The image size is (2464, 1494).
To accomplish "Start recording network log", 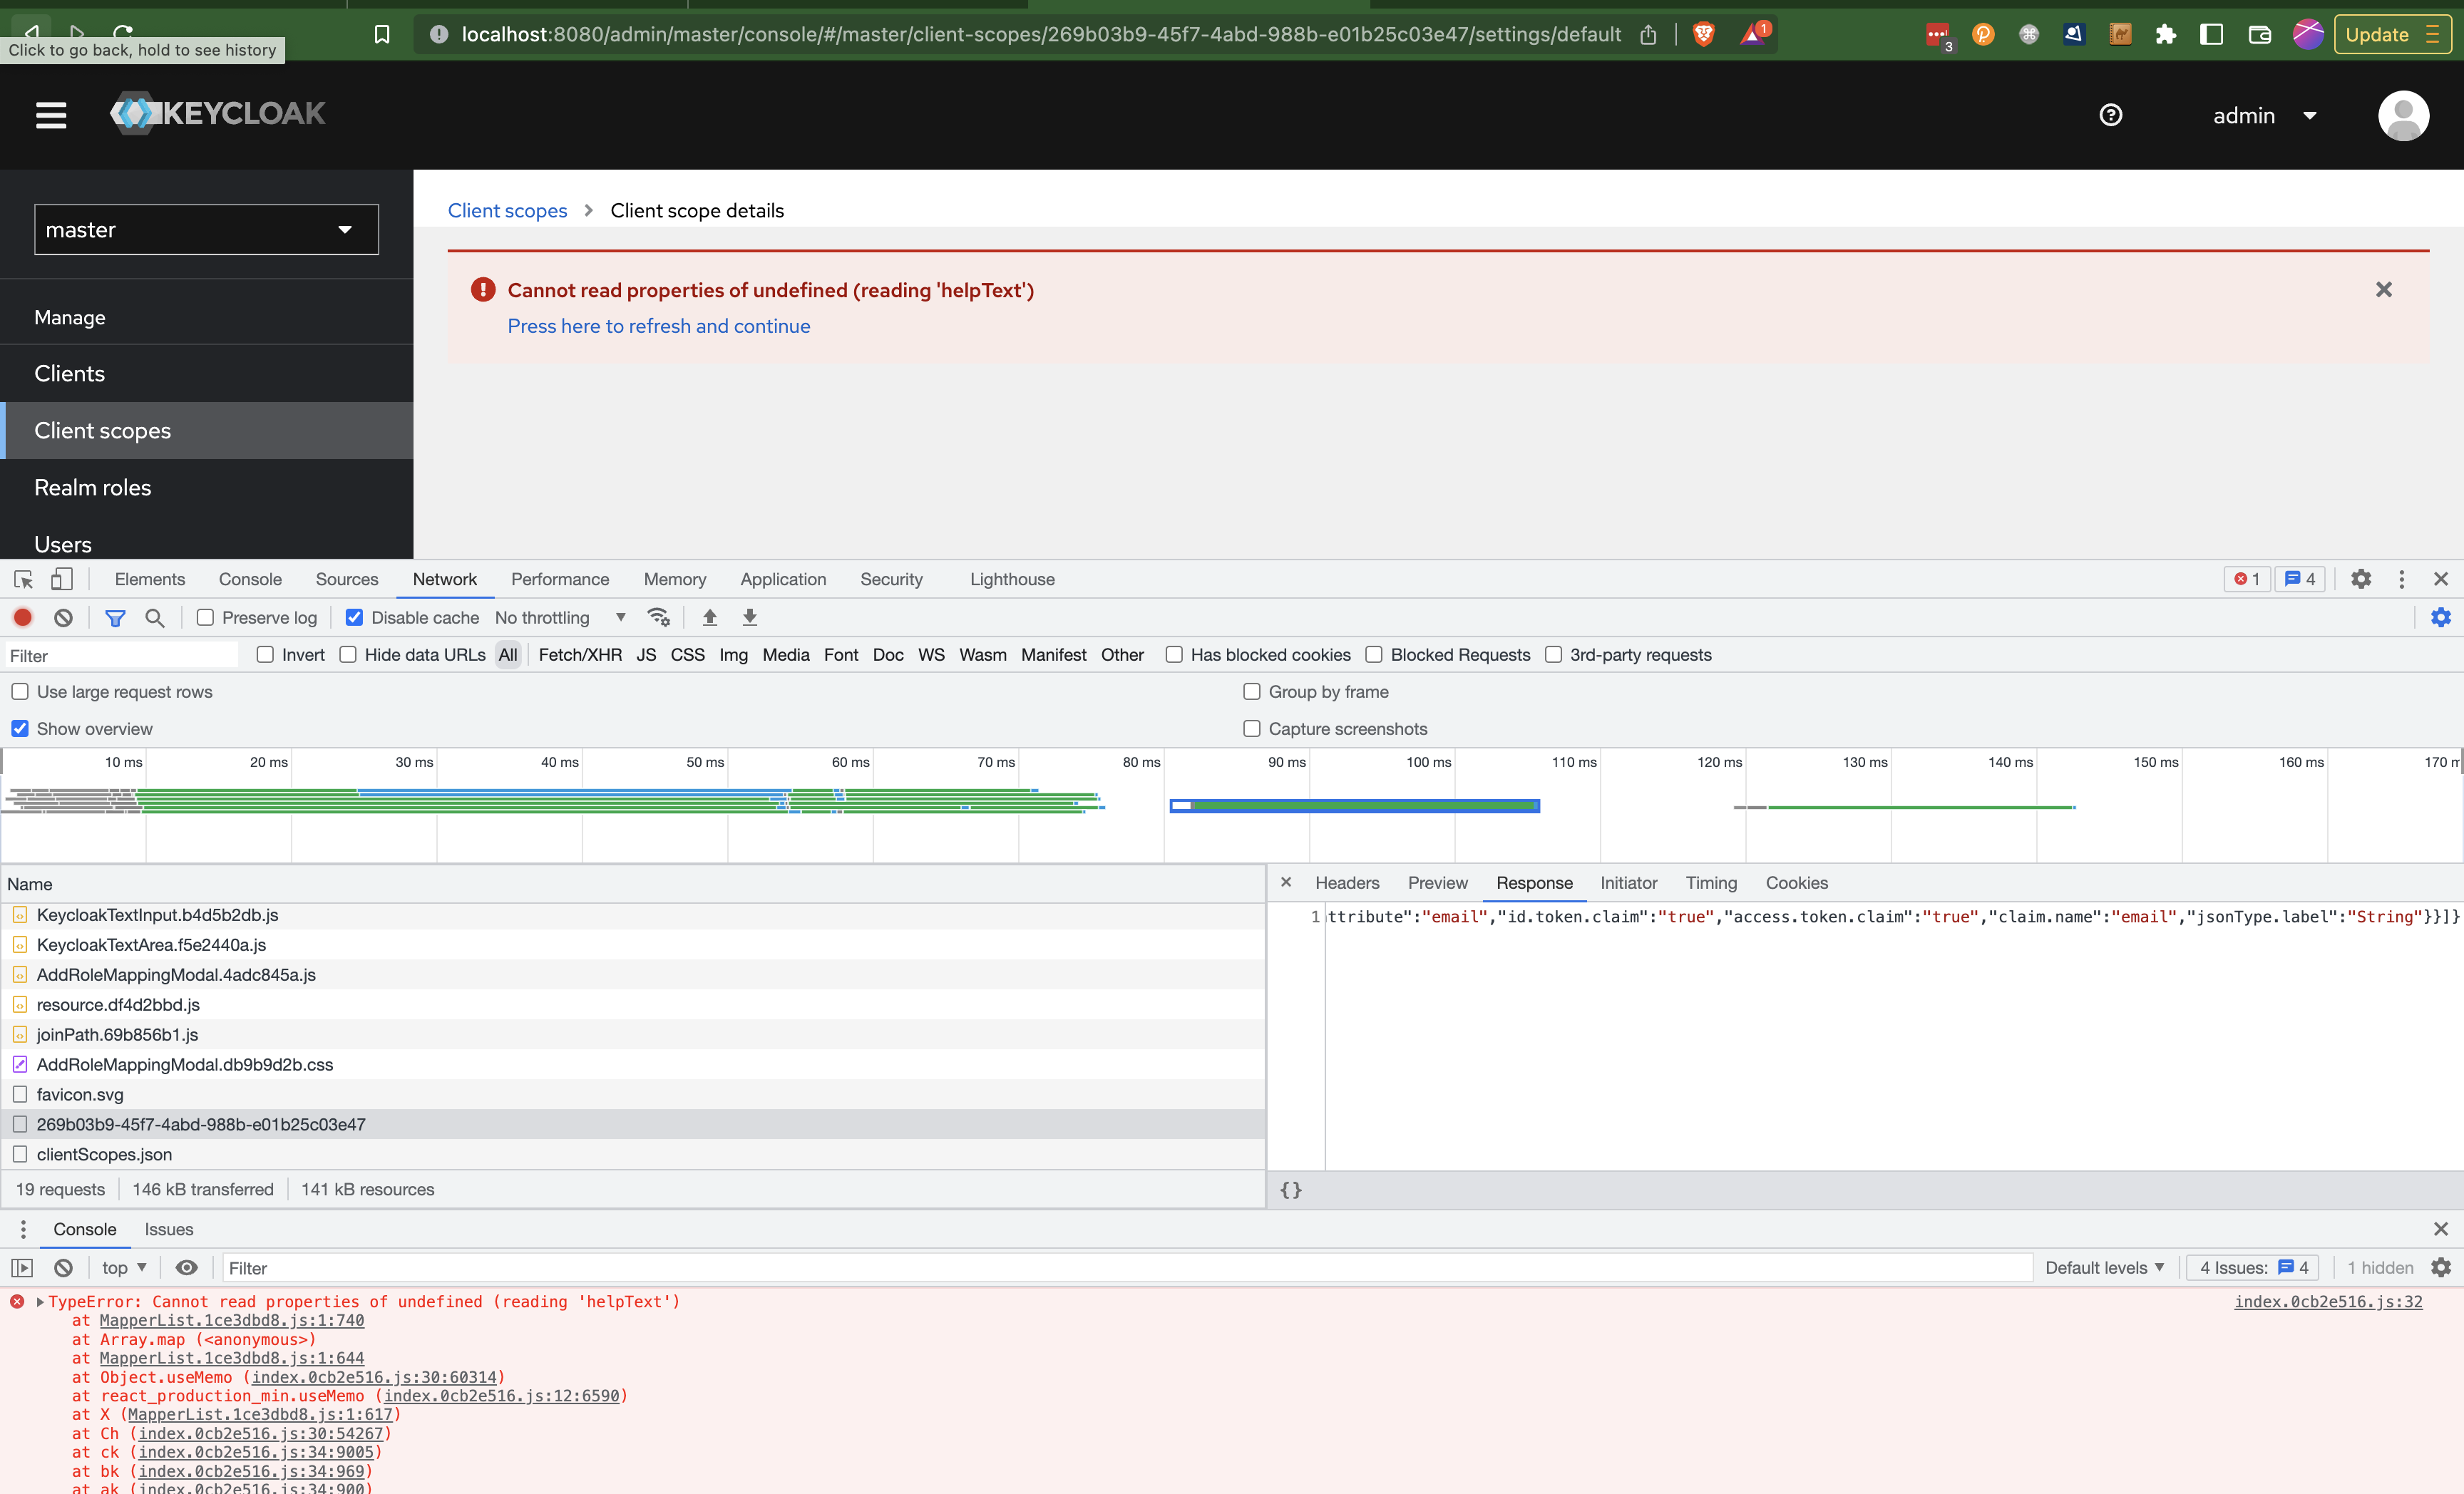I will 23,617.
